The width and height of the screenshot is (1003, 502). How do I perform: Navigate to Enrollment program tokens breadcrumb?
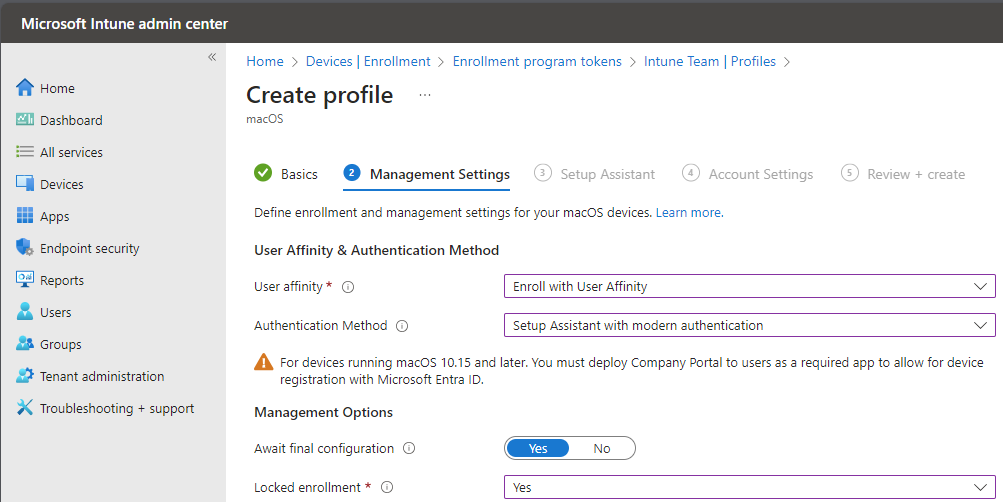click(x=537, y=61)
